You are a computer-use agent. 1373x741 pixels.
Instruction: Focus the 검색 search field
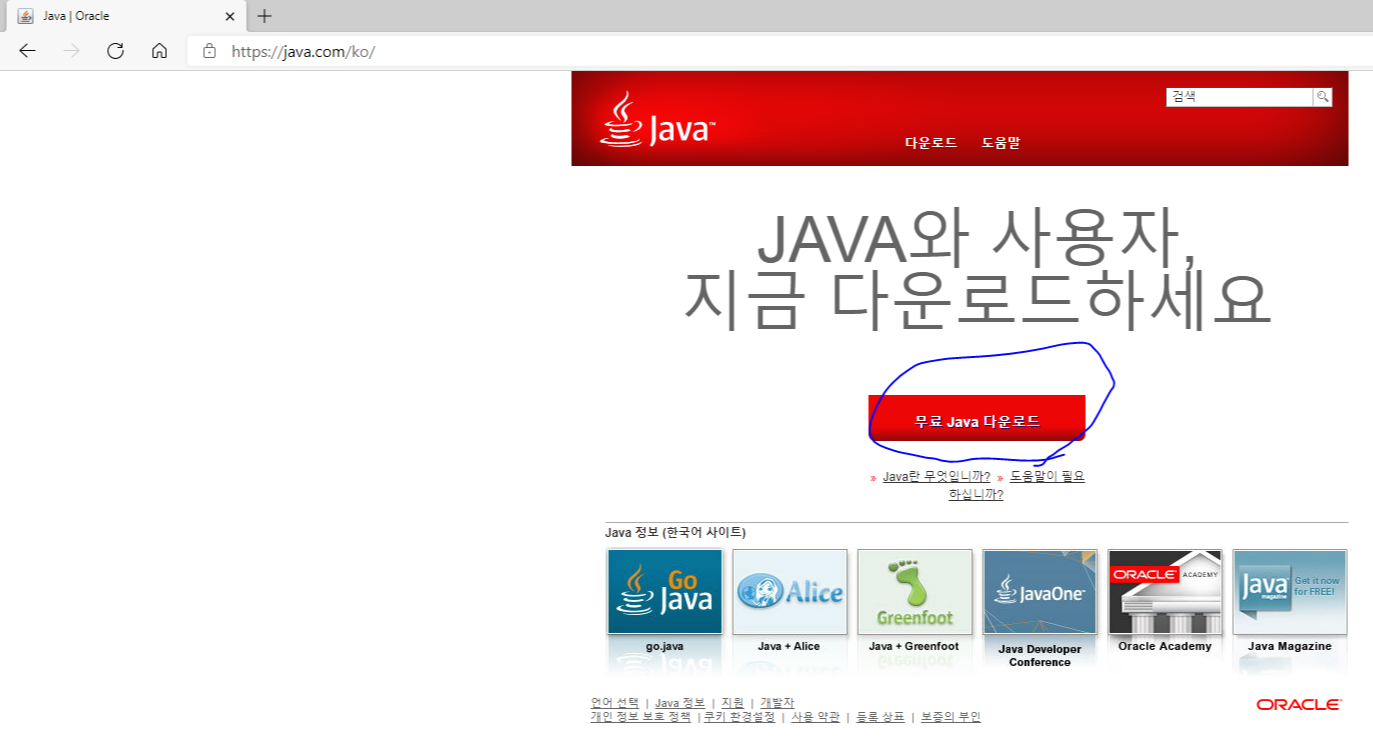[1240, 97]
